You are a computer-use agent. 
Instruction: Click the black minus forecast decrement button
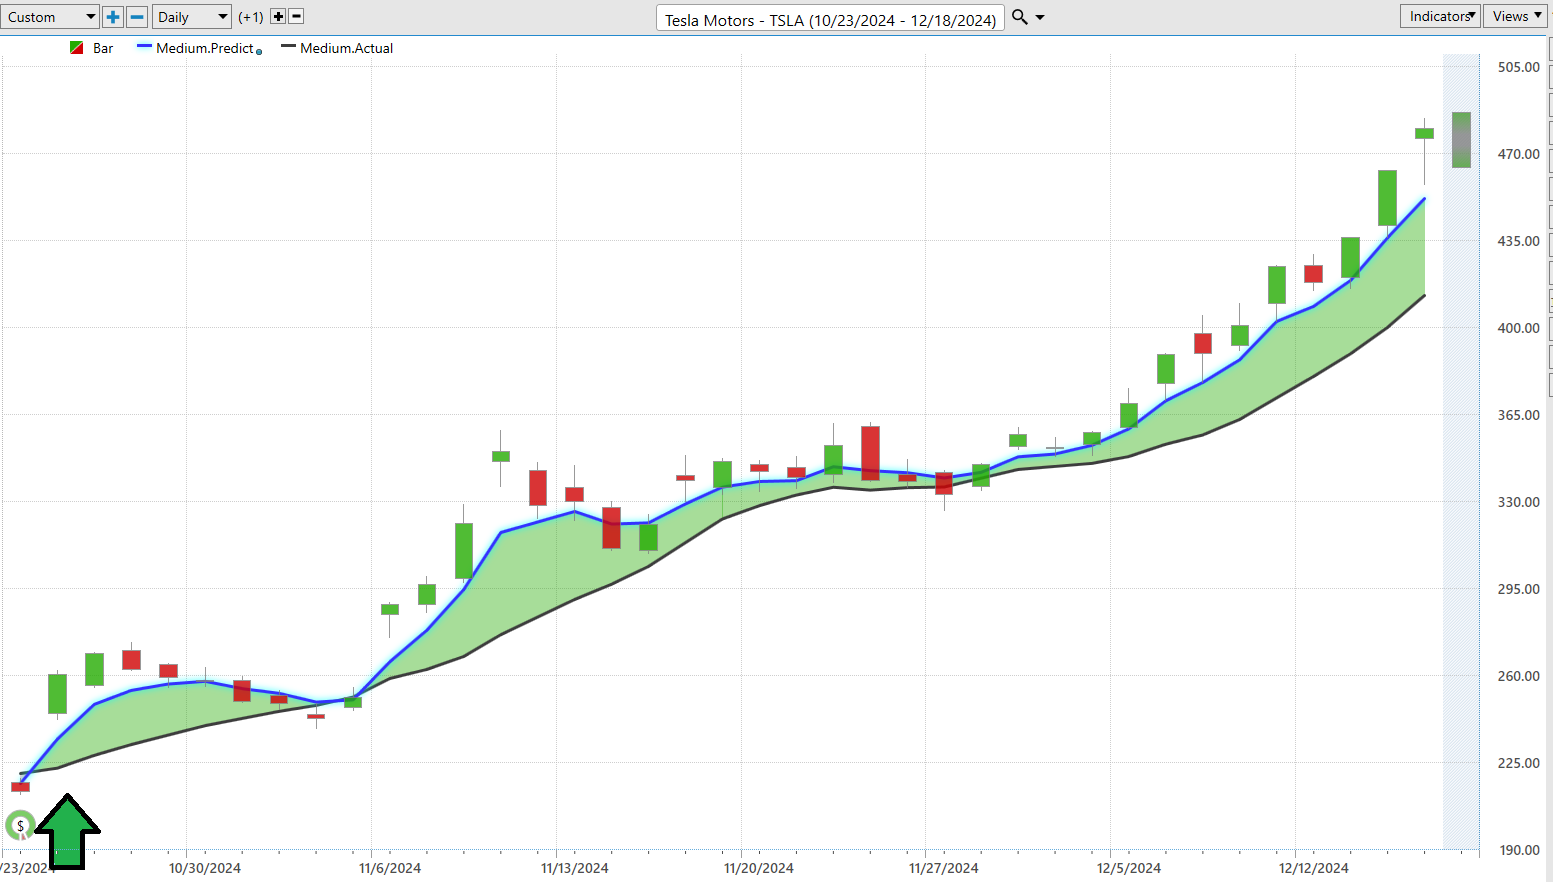click(295, 17)
